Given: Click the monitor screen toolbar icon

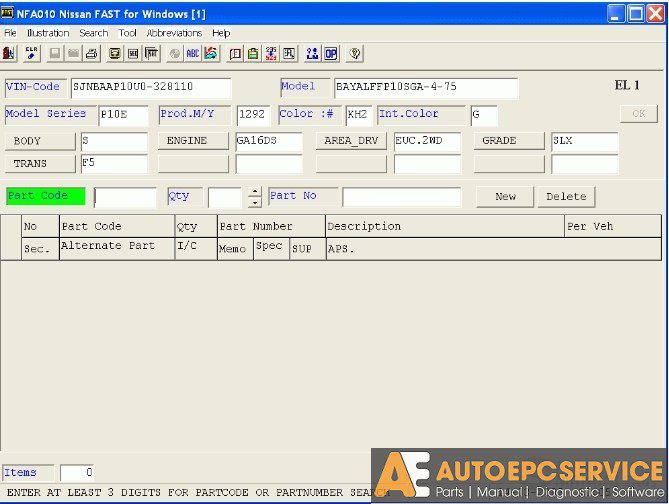Looking at the screenshot, I should 115,54.
